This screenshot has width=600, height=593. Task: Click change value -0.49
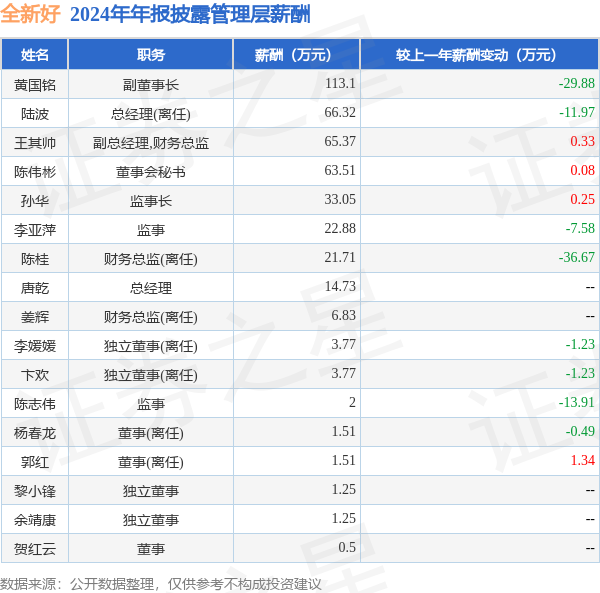coord(580,432)
